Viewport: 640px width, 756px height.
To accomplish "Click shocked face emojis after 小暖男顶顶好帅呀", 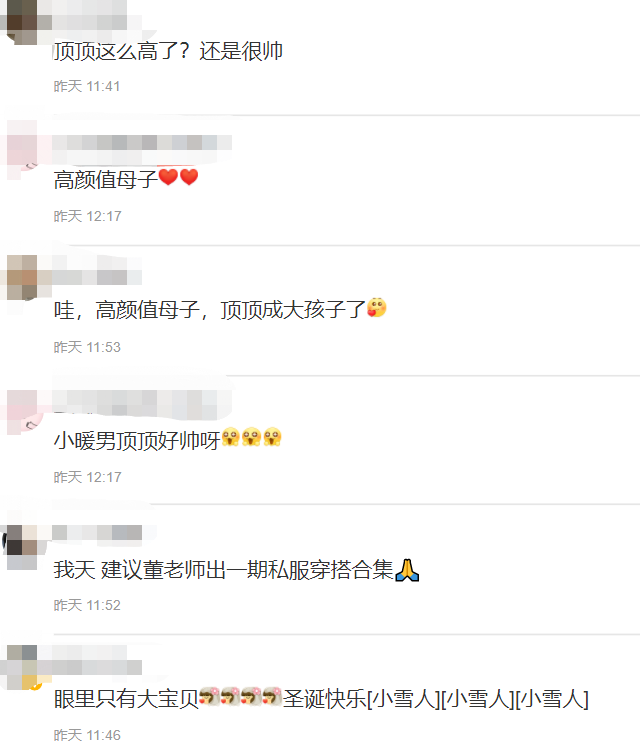I will tap(251, 437).
